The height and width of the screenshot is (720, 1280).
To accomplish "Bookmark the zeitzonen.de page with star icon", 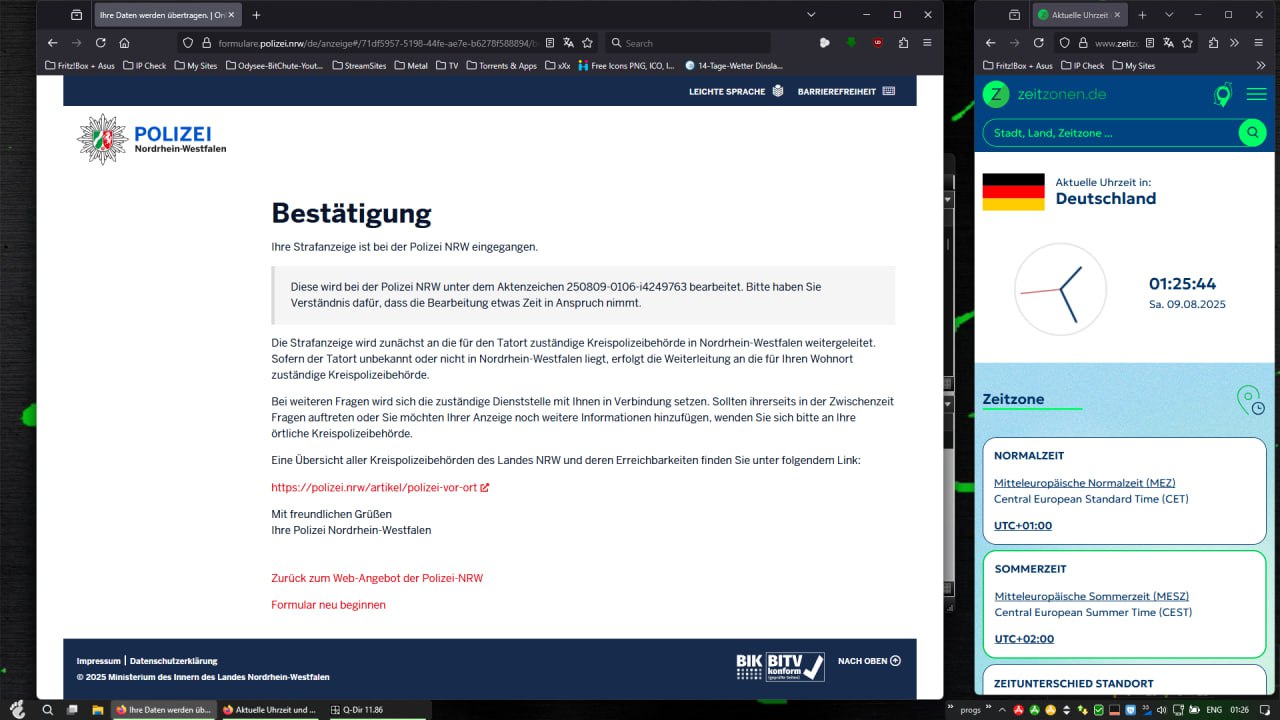I will click(1188, 43).
